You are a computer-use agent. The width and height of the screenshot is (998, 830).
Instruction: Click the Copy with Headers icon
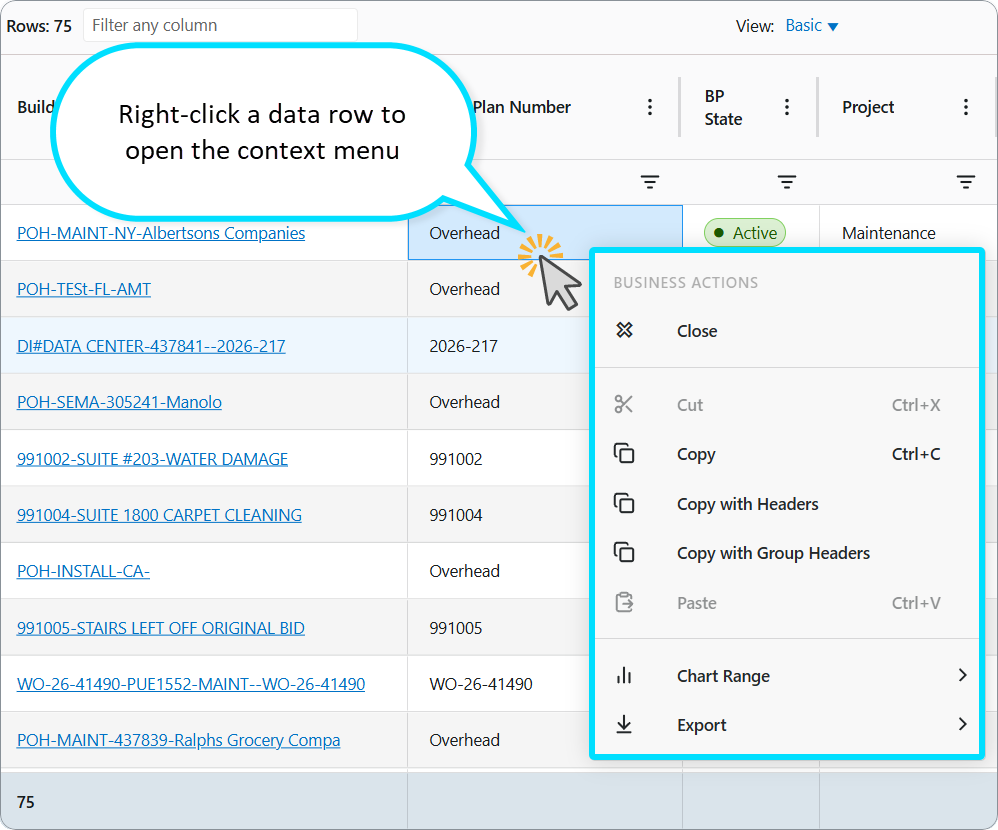(x=624, y=503)
